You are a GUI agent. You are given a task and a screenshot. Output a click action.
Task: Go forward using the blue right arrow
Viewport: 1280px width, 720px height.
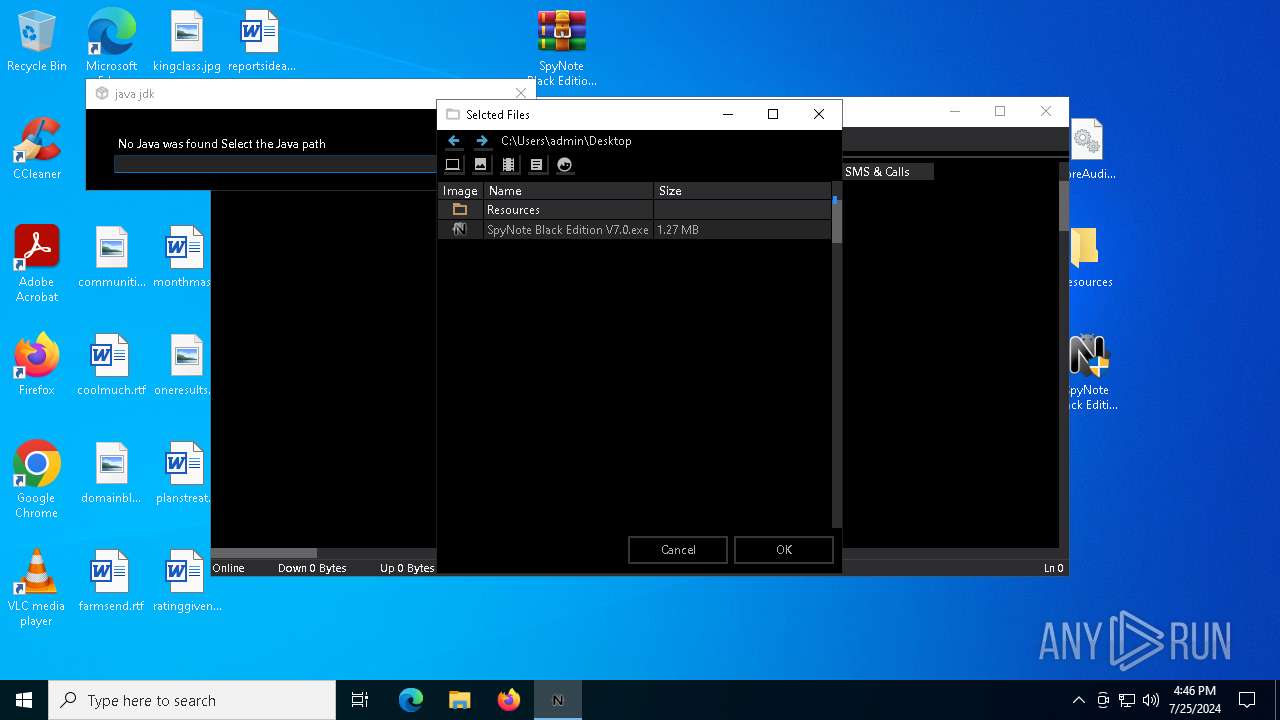(482, 141)
